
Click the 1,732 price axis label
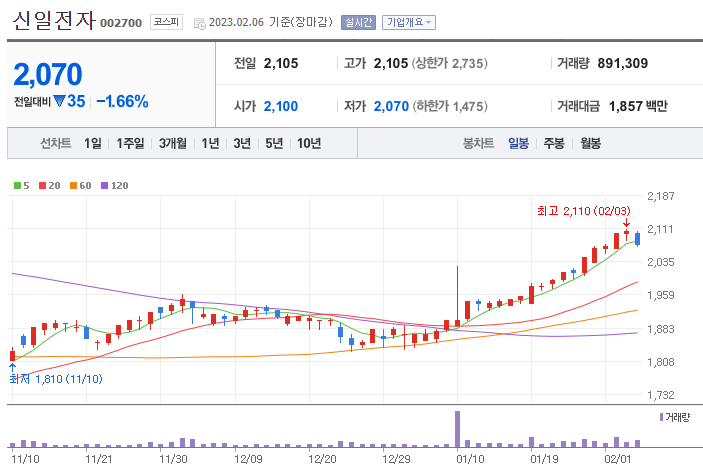click(660, 395)
